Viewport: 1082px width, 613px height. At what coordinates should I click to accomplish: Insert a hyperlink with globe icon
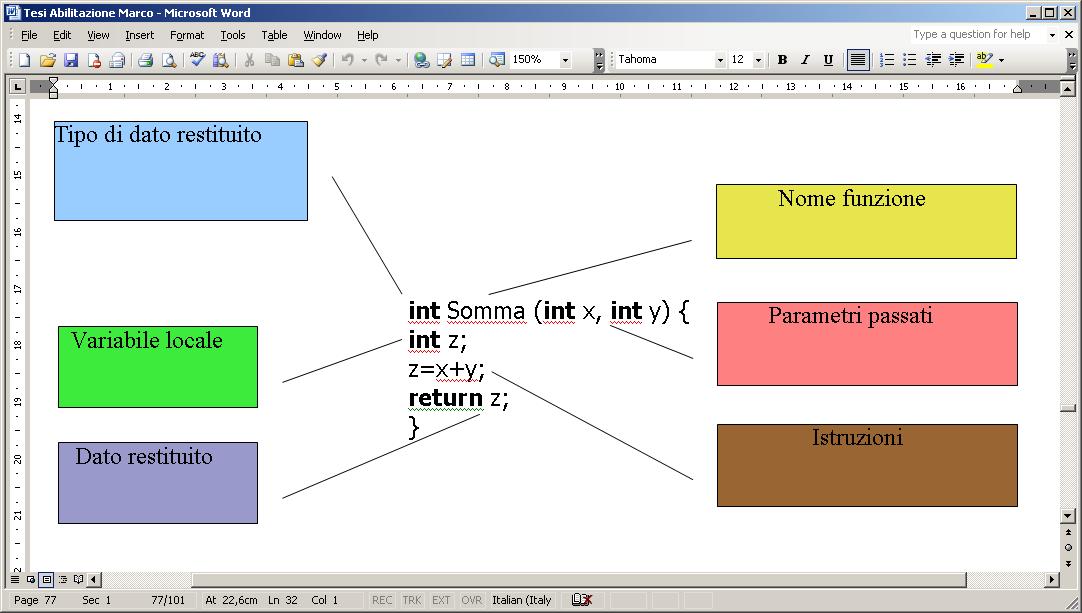tap(422, 60)
